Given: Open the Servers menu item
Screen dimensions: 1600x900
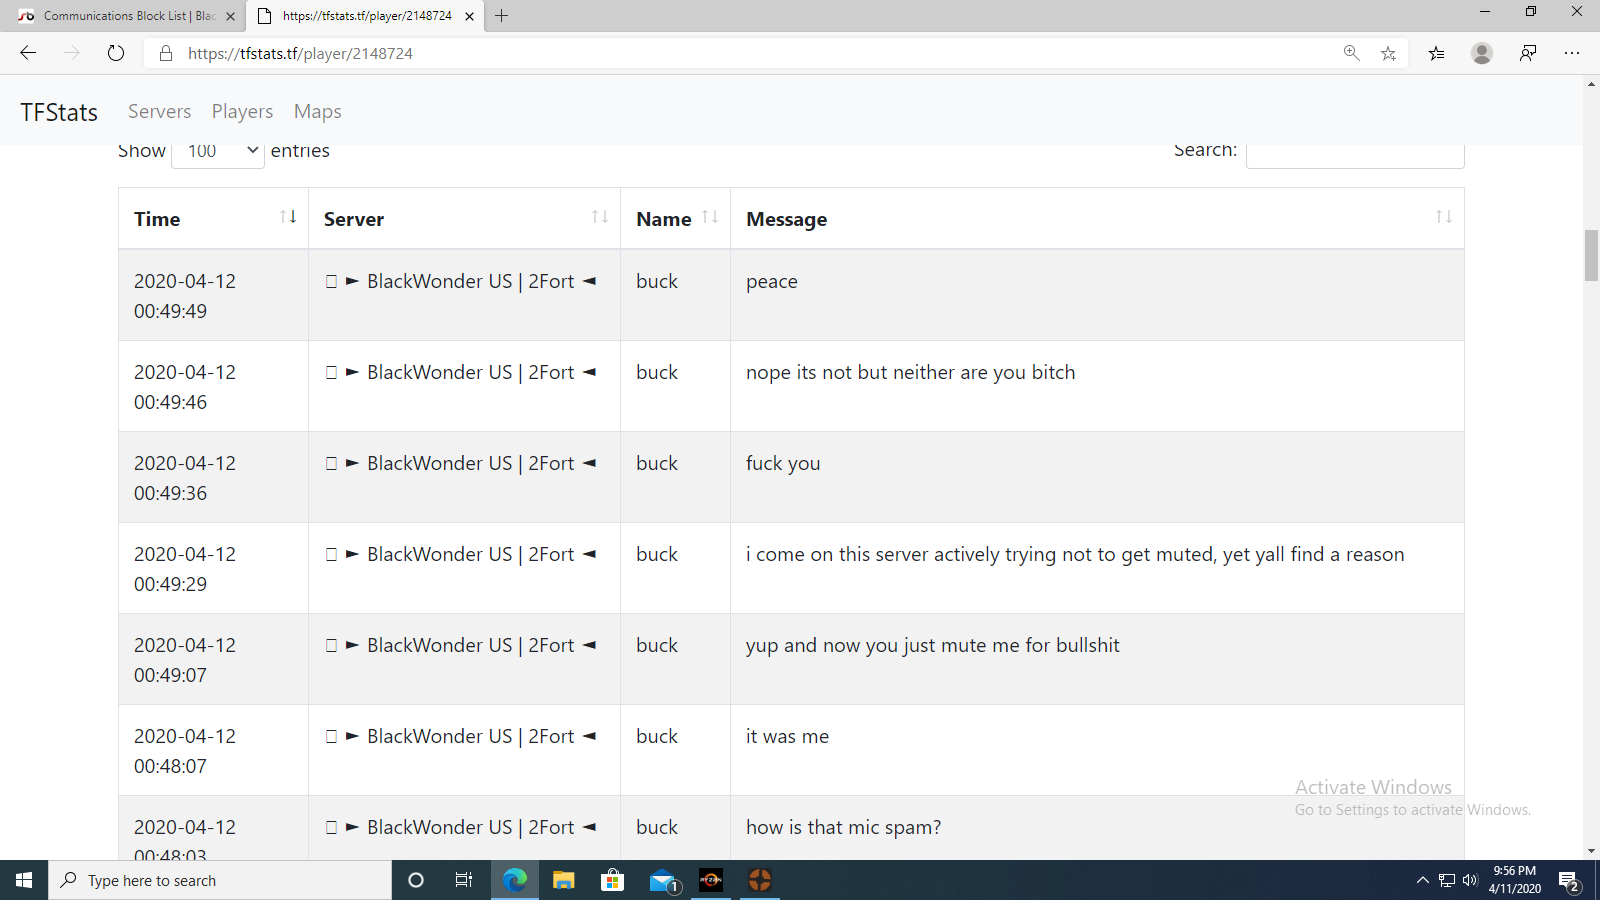Looking at the screenshot, I should (159, 111).
